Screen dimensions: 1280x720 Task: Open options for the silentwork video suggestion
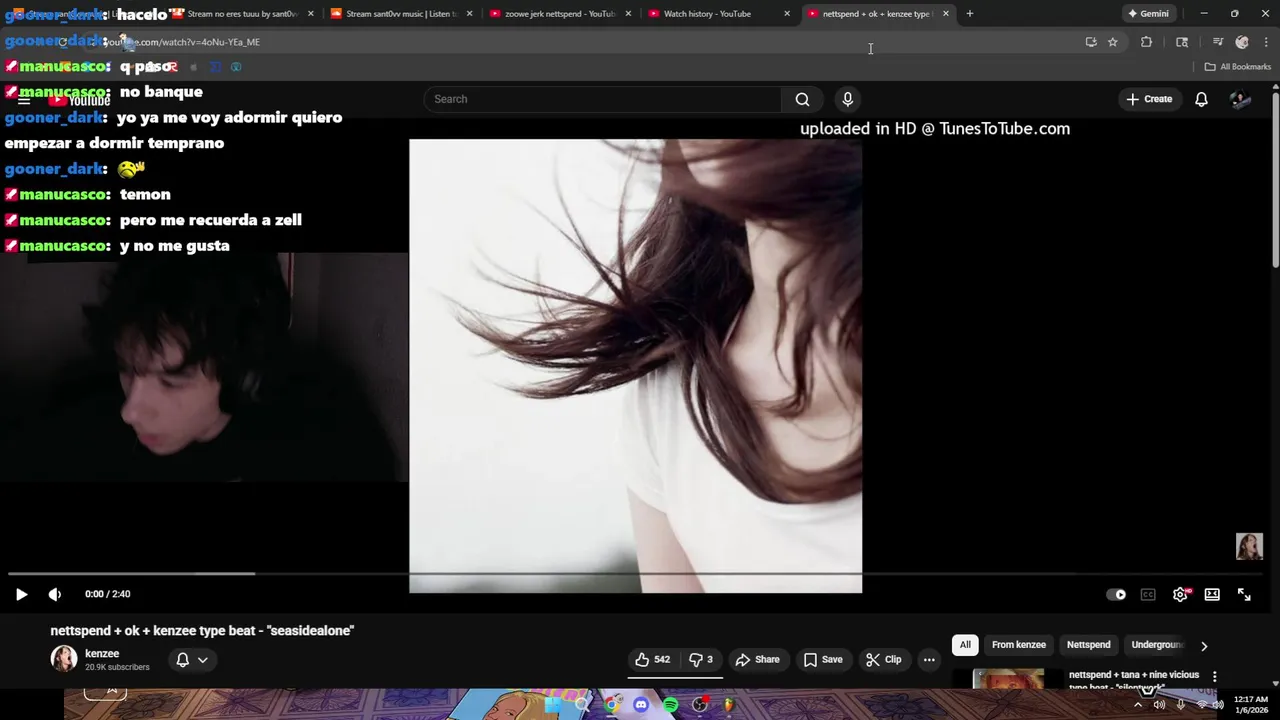(x=1215, y=677)
